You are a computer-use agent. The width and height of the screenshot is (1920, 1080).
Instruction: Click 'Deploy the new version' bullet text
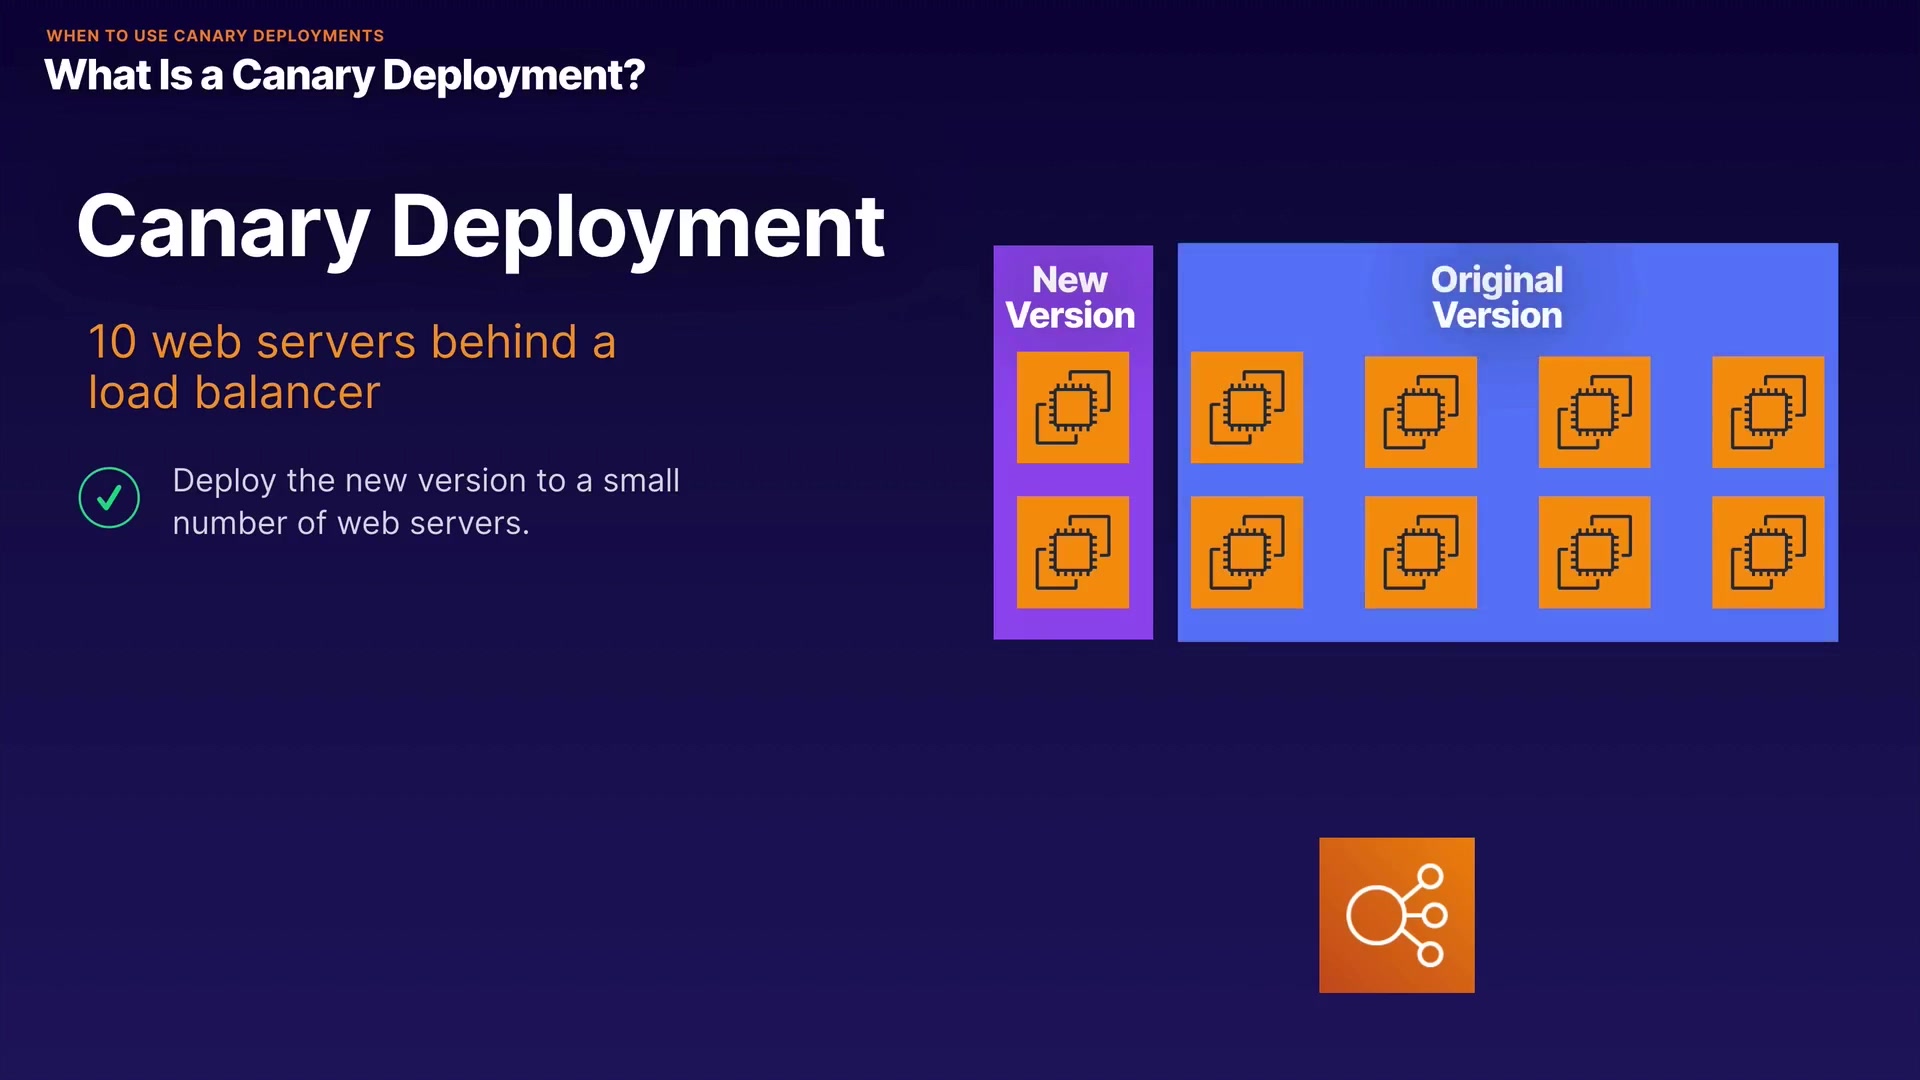click(425, 501)
